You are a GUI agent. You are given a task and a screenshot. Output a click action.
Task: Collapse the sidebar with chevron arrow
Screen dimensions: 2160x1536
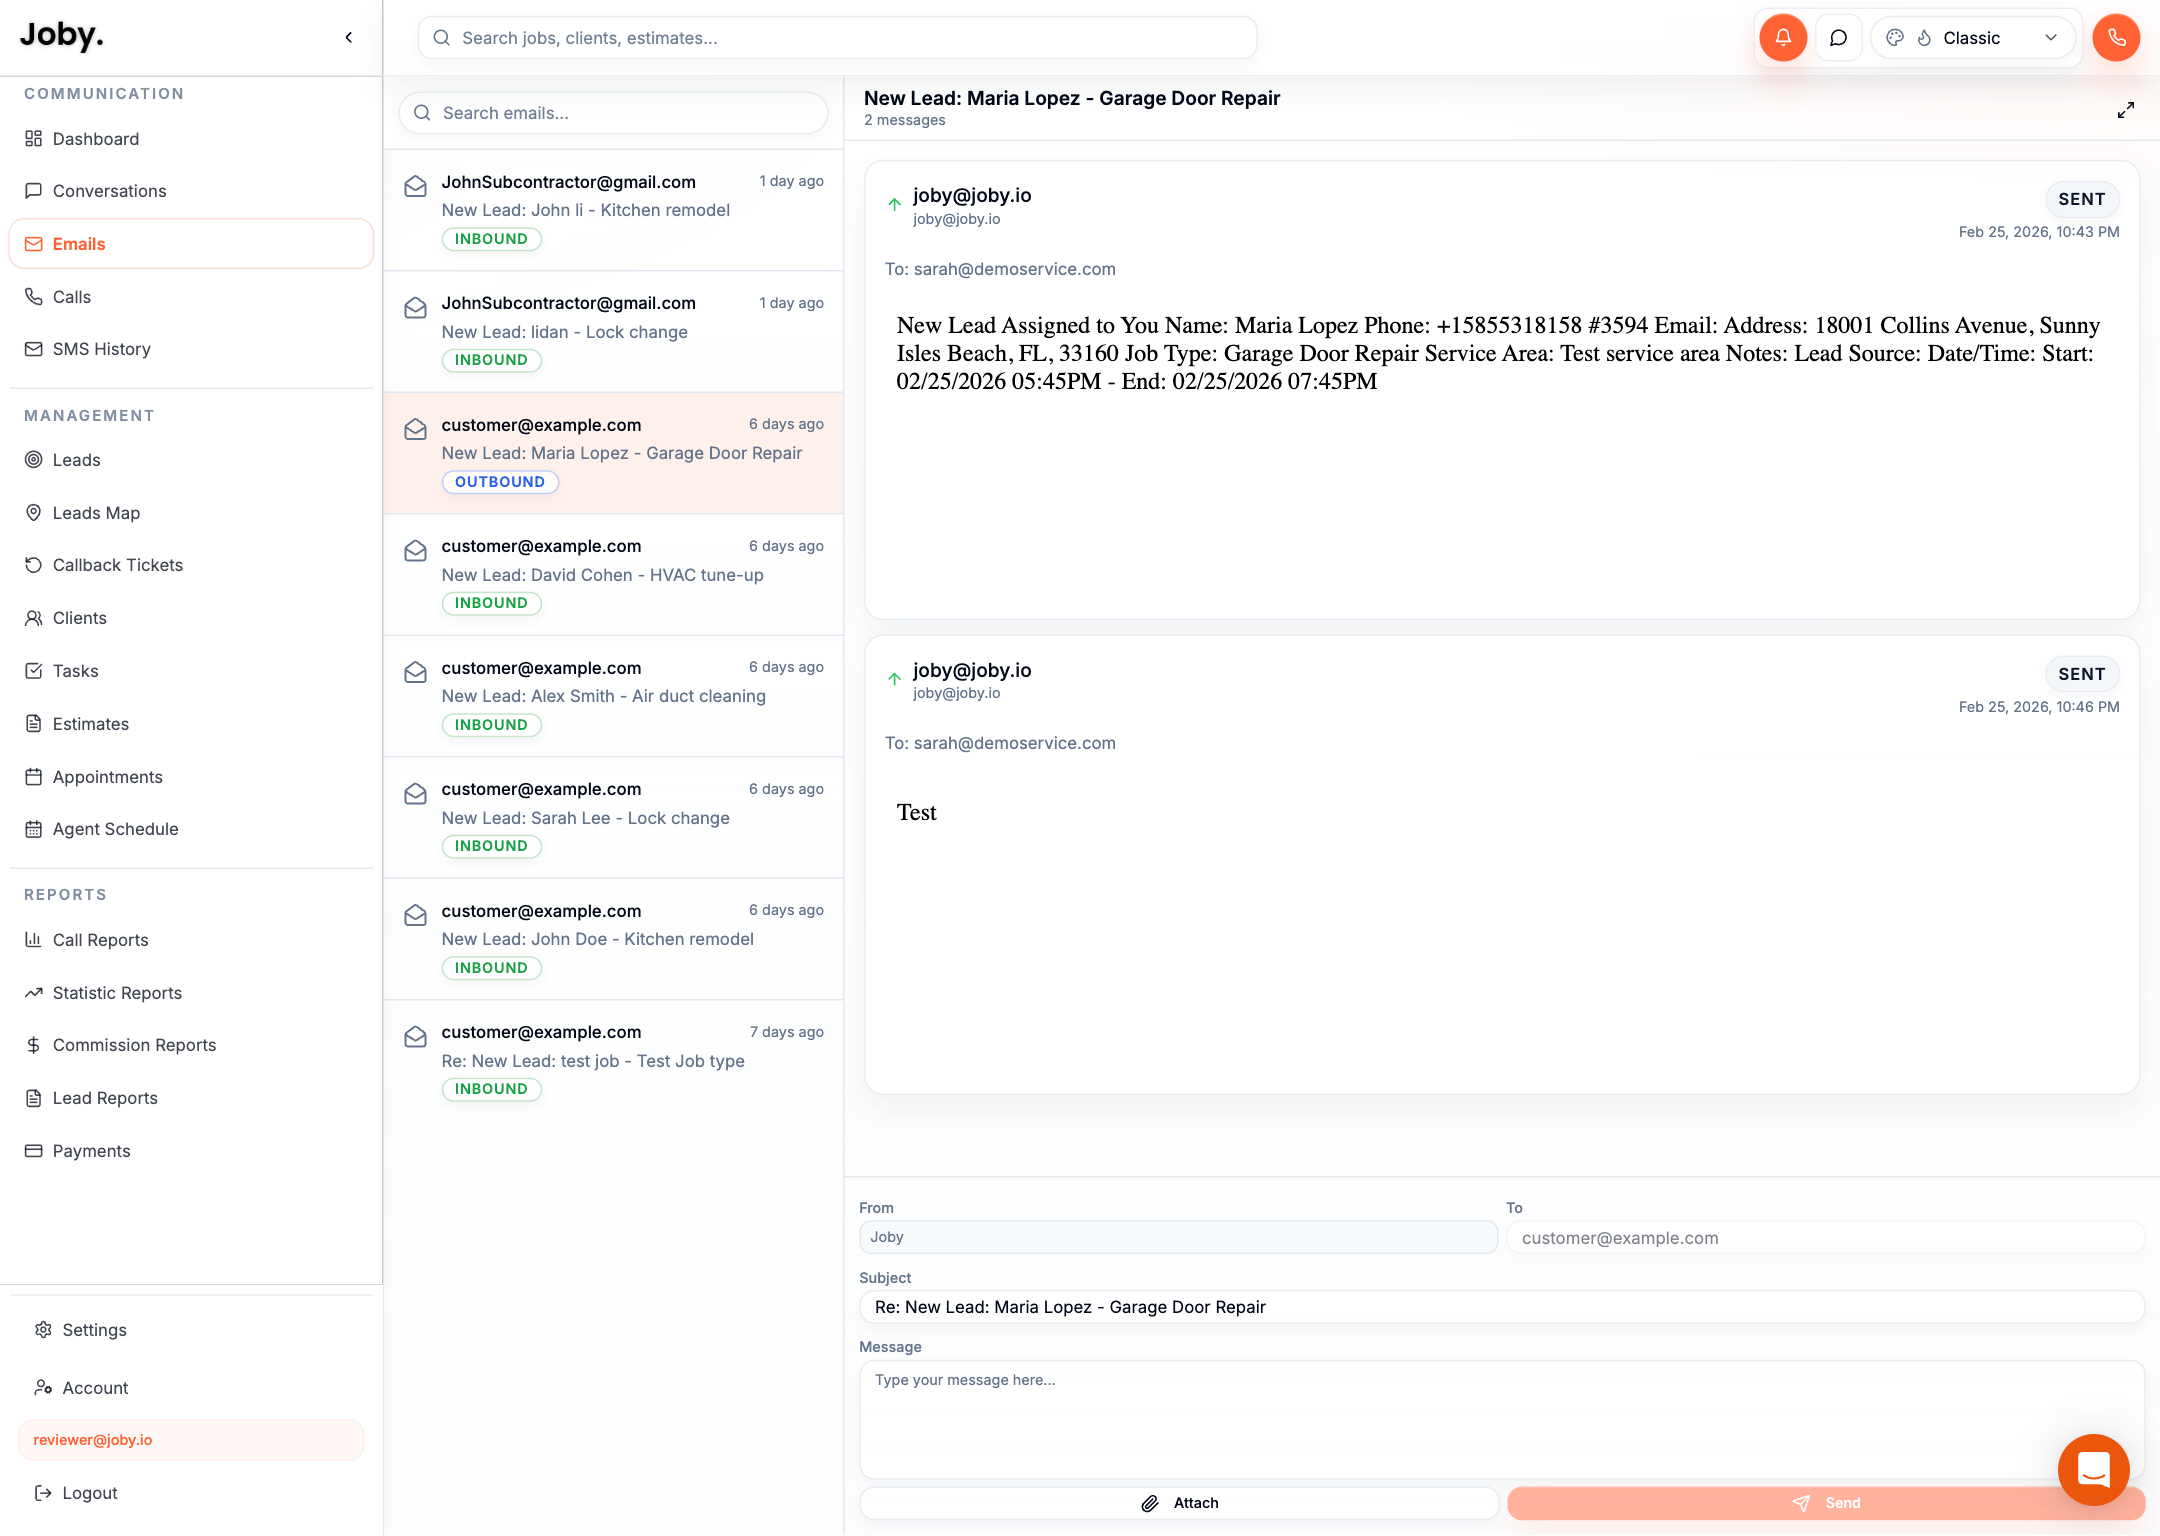(x=349, y=38)
